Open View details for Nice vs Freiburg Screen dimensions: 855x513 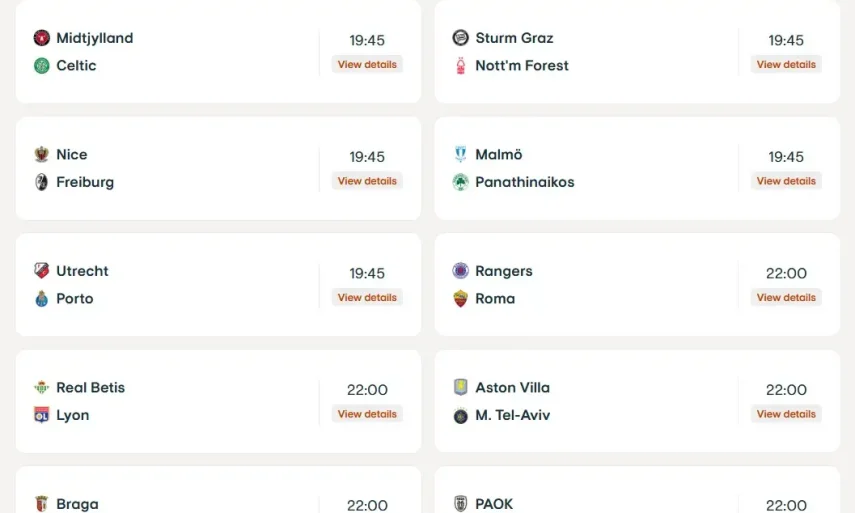pyautogui.click(x=367, y=182)
